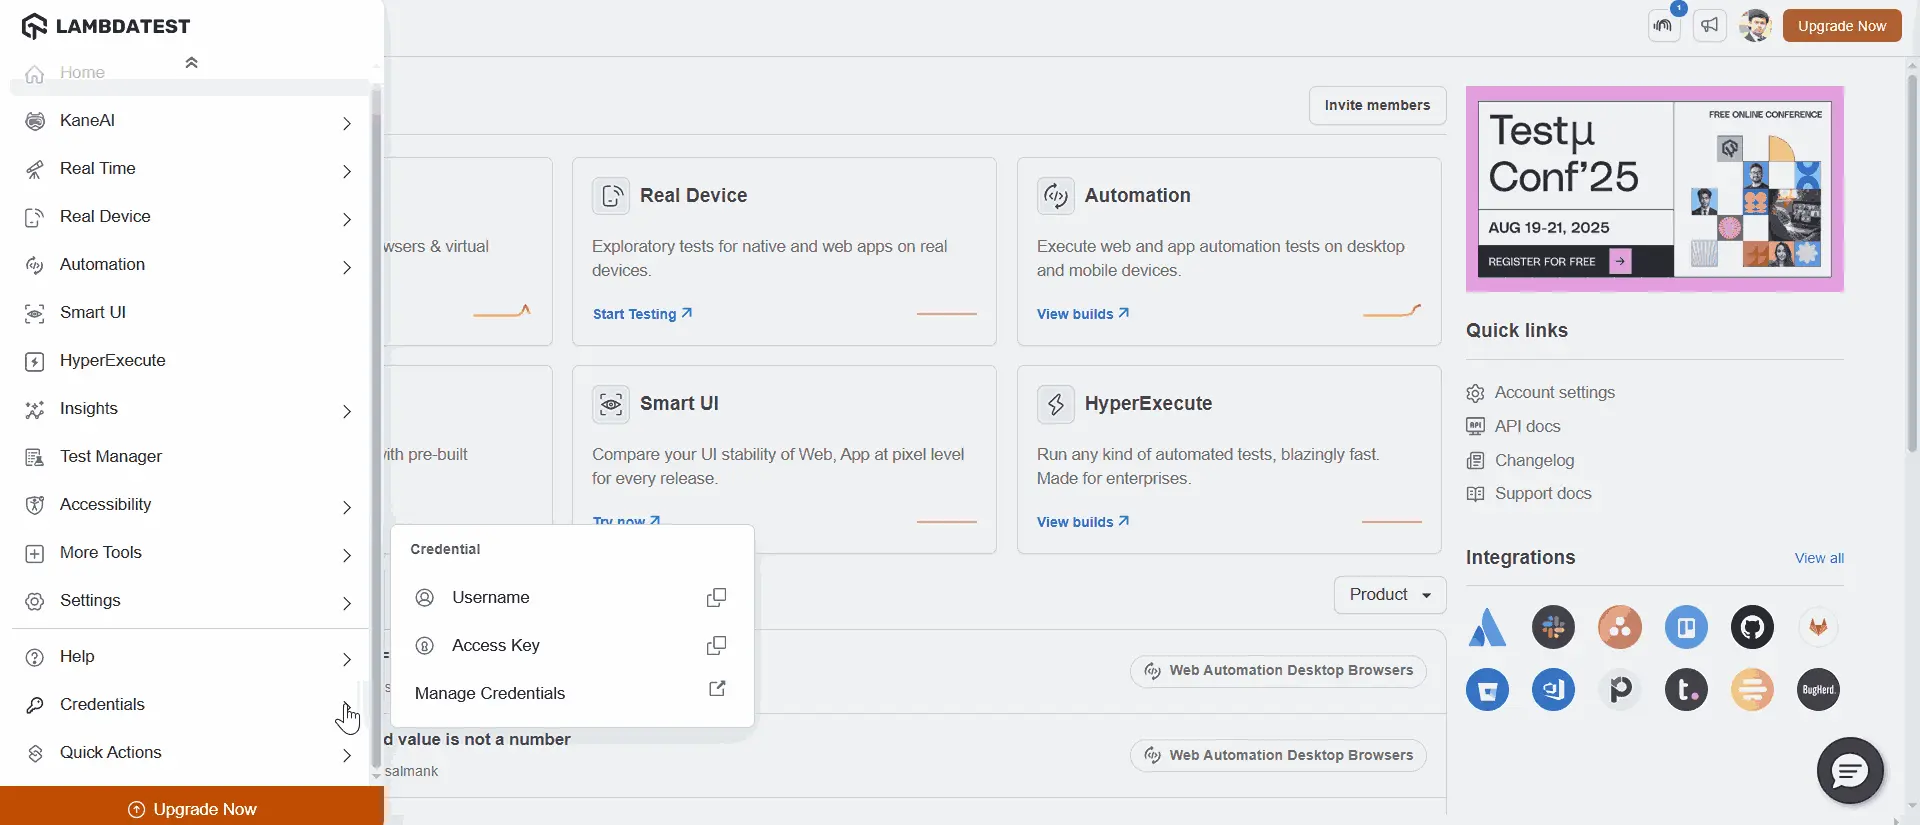Open the user profile avatar
1920x825 pixels.
1755,26
